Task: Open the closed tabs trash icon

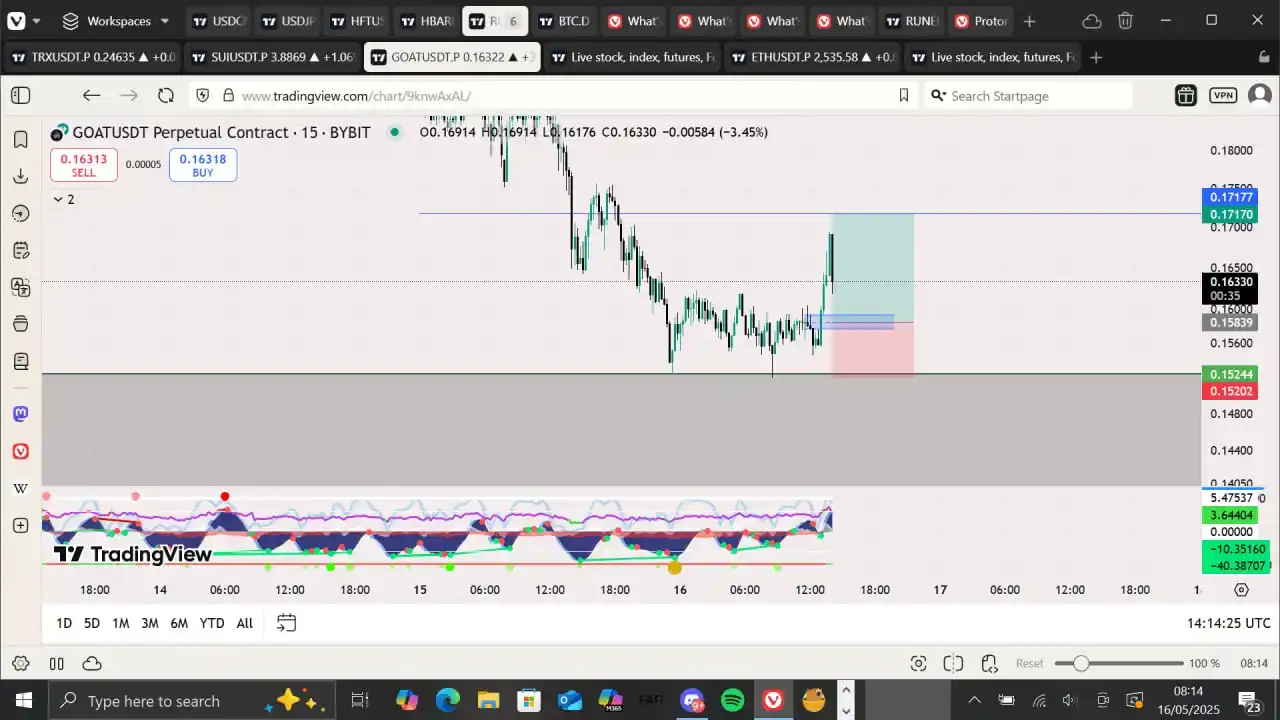Action: tap(1125, 21)
